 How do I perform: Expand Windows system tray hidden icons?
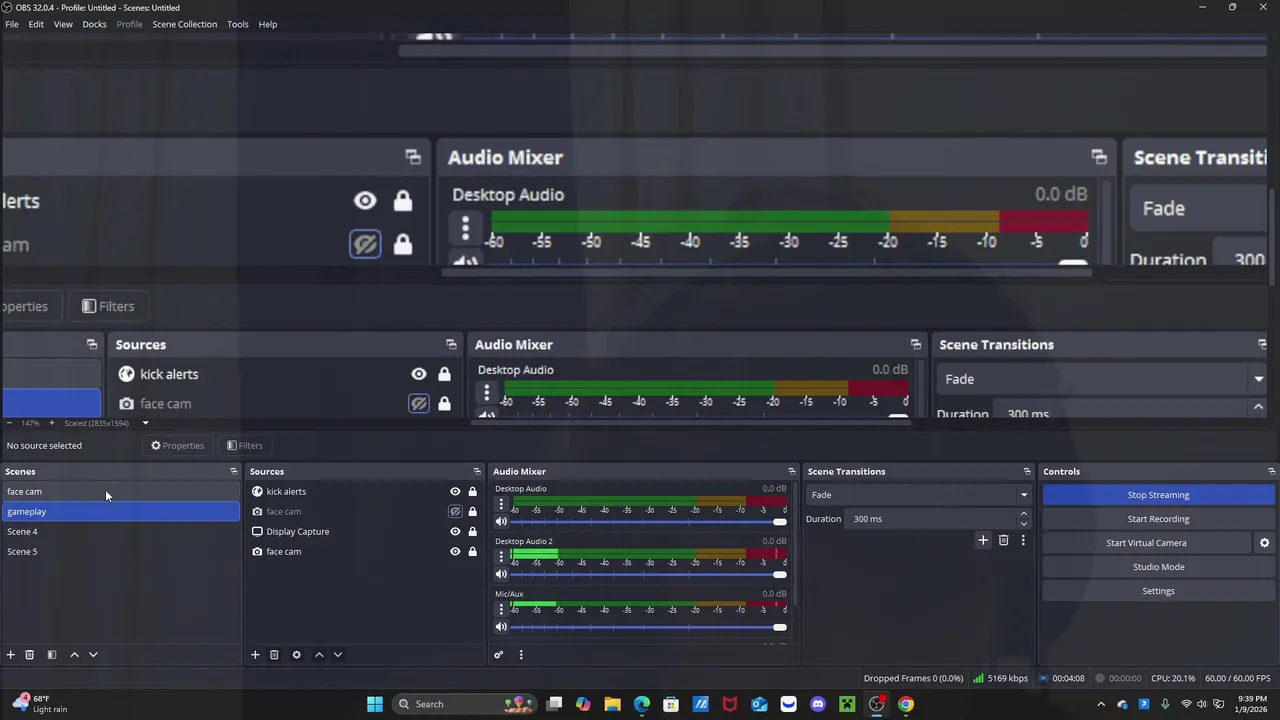pyautogui.click(x=1101, y=704)
